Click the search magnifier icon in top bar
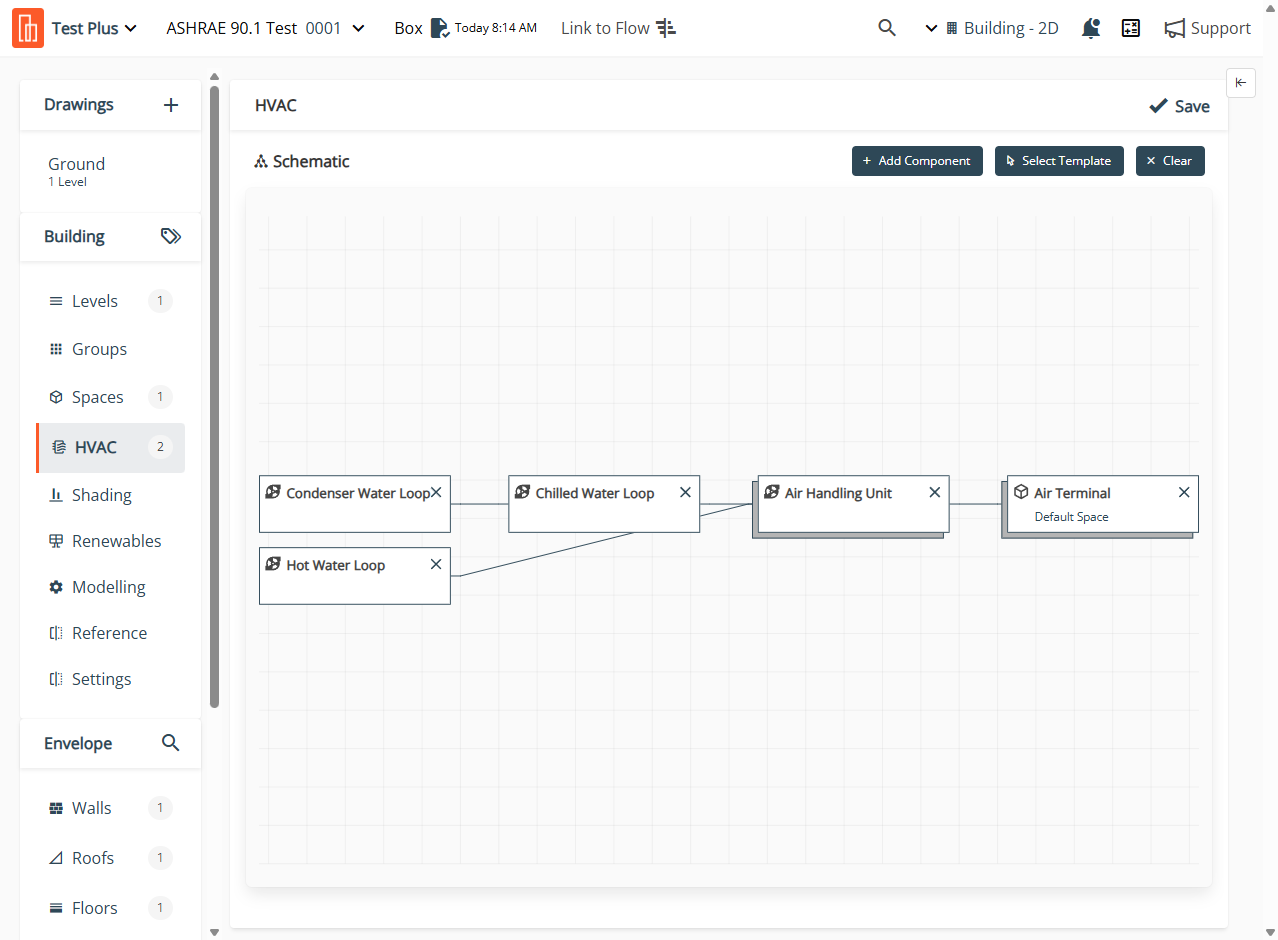 click(x=886, y=28)
